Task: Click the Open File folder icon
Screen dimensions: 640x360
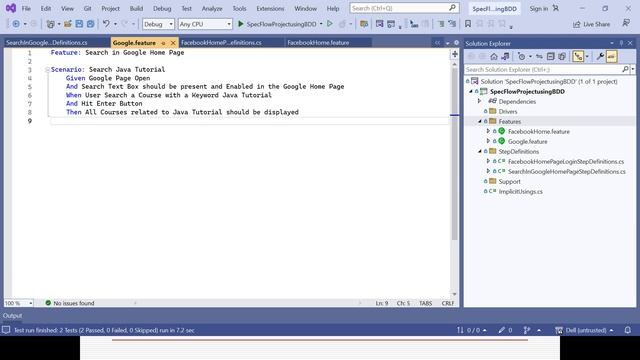Action: pos(68,24)
